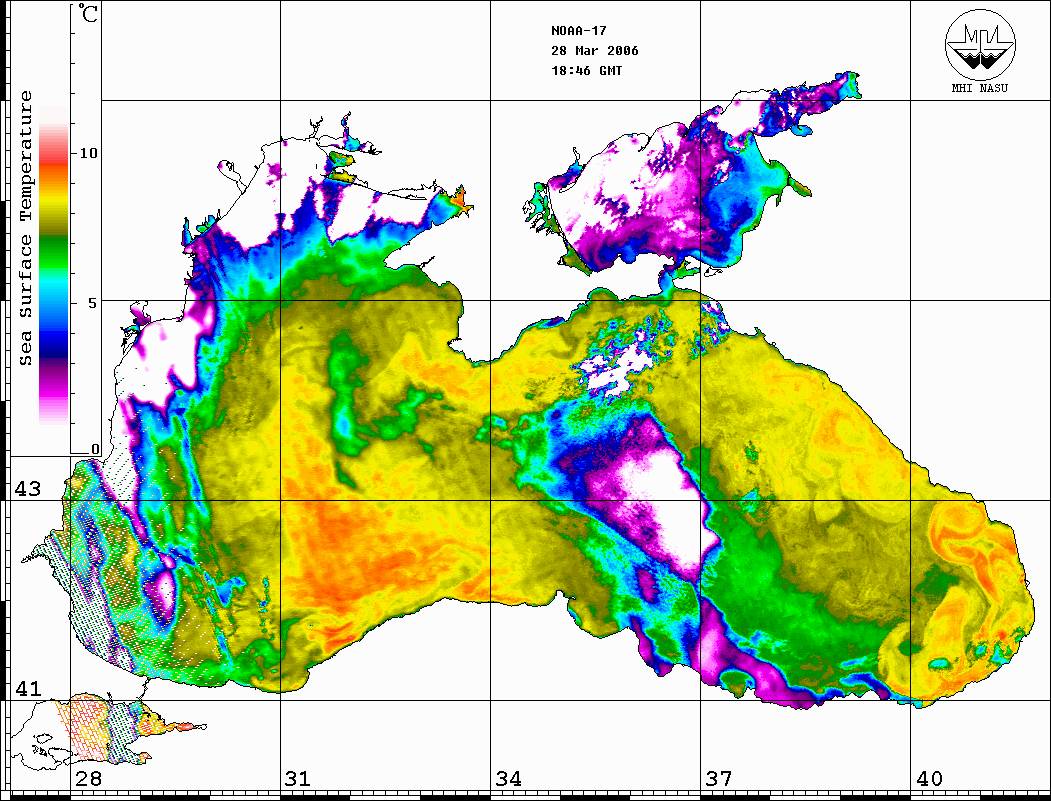Click longitude label '34'
1051x801 pixels.
point(508,778)
